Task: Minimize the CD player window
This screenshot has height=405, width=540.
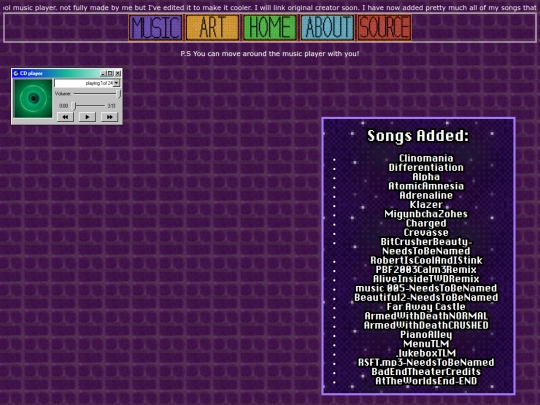Action: [103, 73]
